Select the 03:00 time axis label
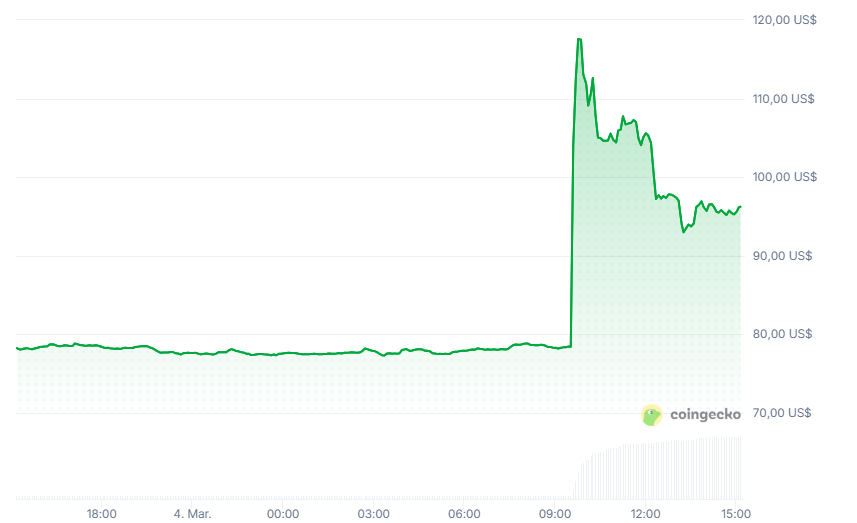857x523 pixels. [374, 514]
